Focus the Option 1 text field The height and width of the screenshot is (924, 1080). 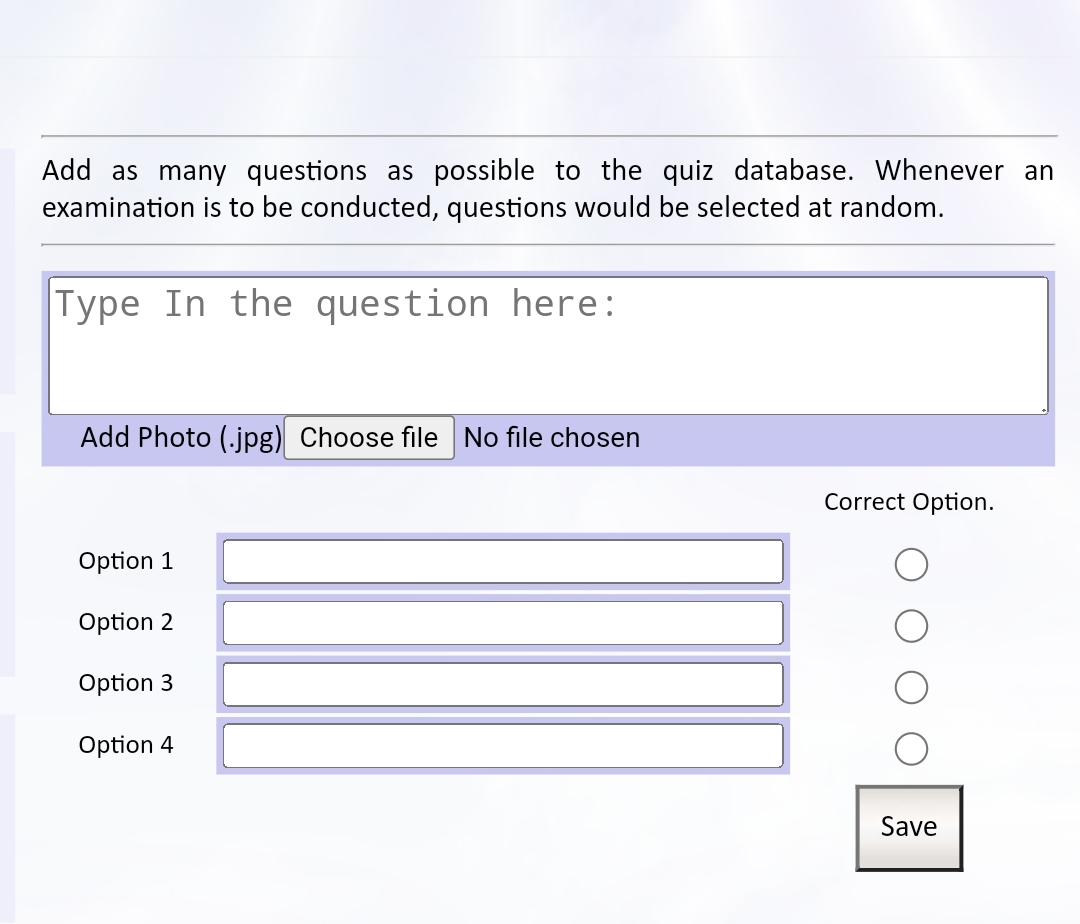pyautogui.click(x=502, y=561)
